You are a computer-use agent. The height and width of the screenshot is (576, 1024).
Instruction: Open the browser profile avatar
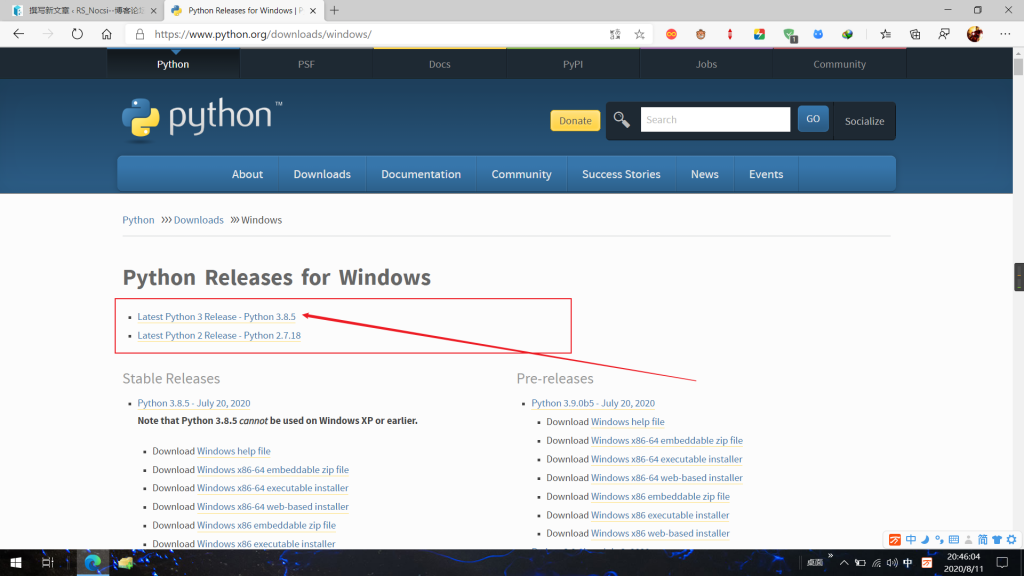point(974,34)
